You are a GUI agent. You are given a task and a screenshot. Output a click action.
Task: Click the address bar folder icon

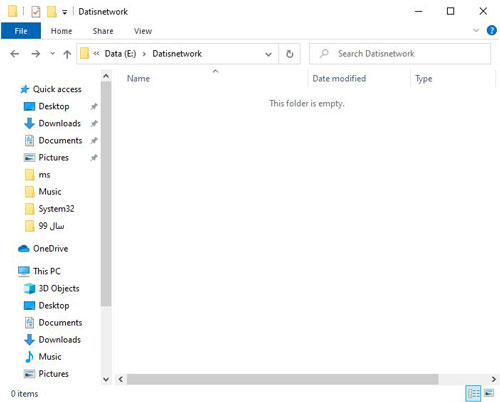click(x=85, y=53)
